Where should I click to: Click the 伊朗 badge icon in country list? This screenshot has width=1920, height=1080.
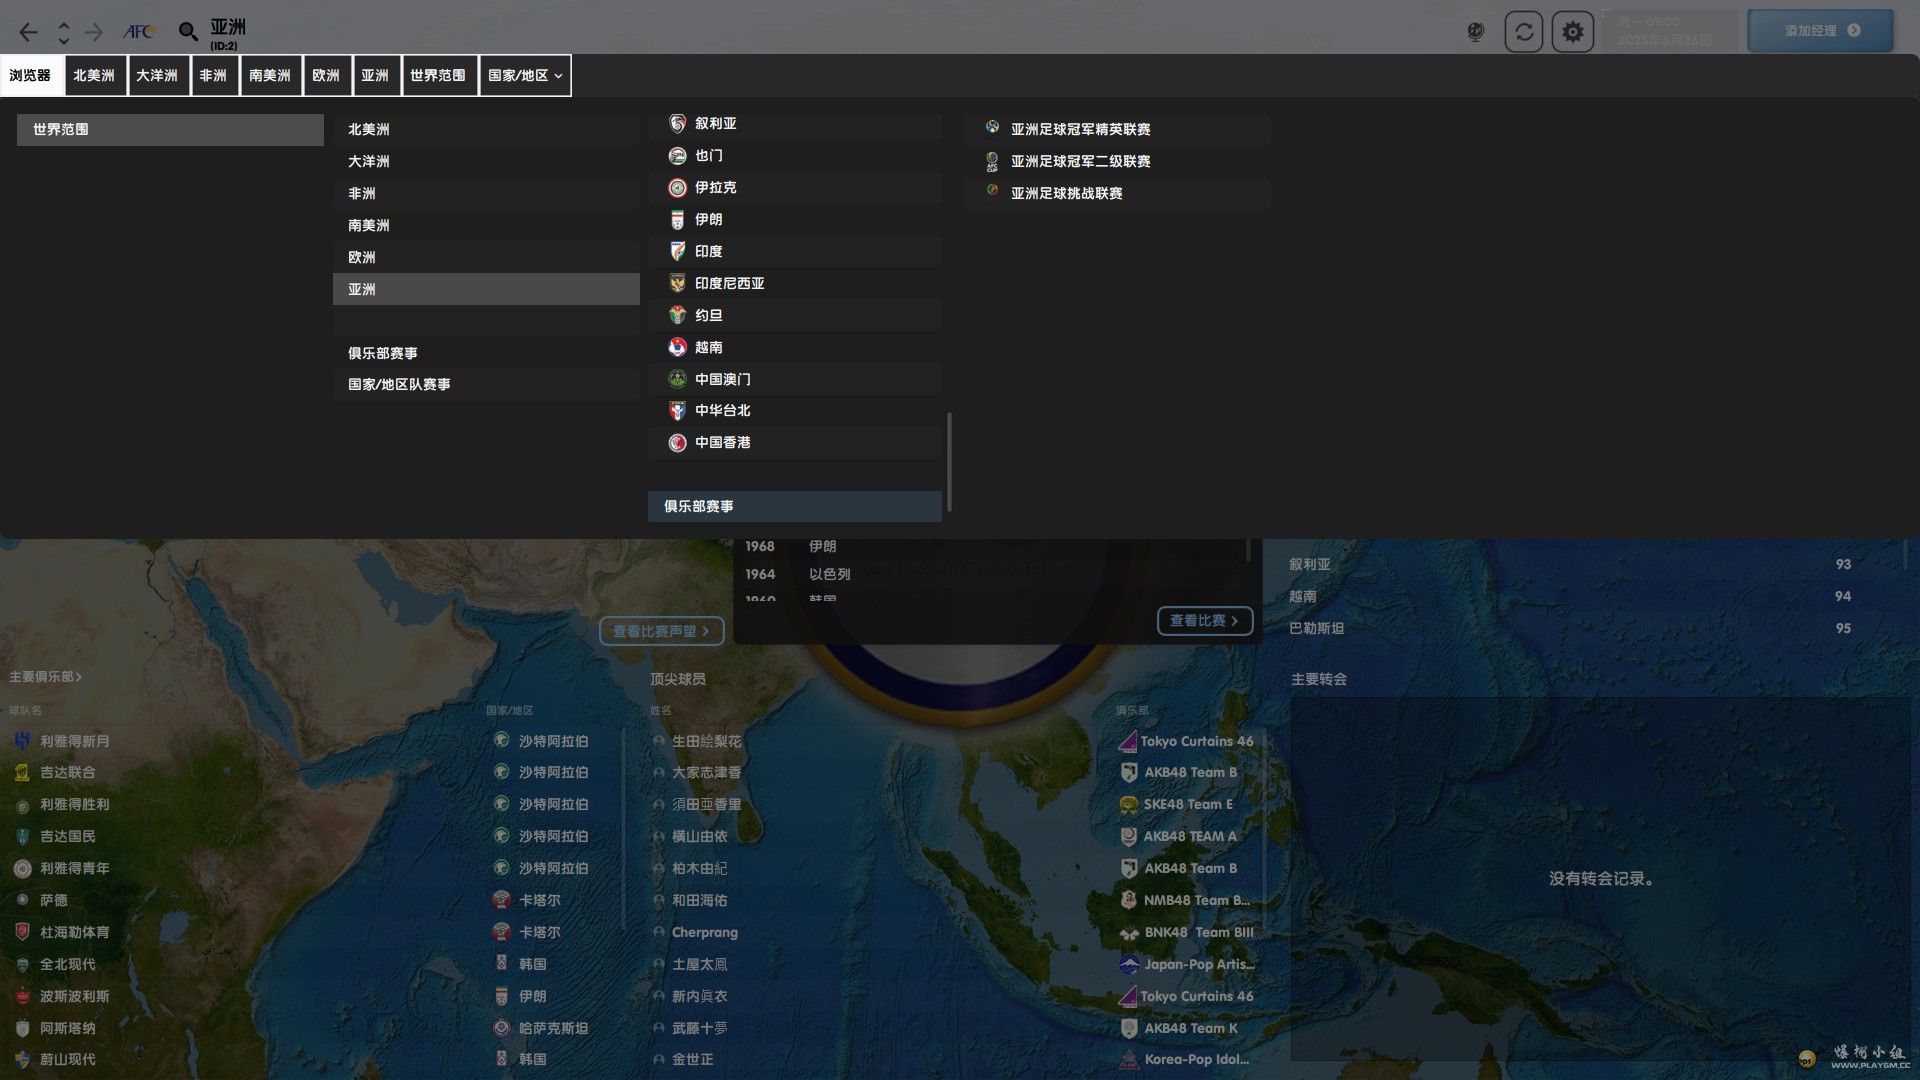(677, 219)
